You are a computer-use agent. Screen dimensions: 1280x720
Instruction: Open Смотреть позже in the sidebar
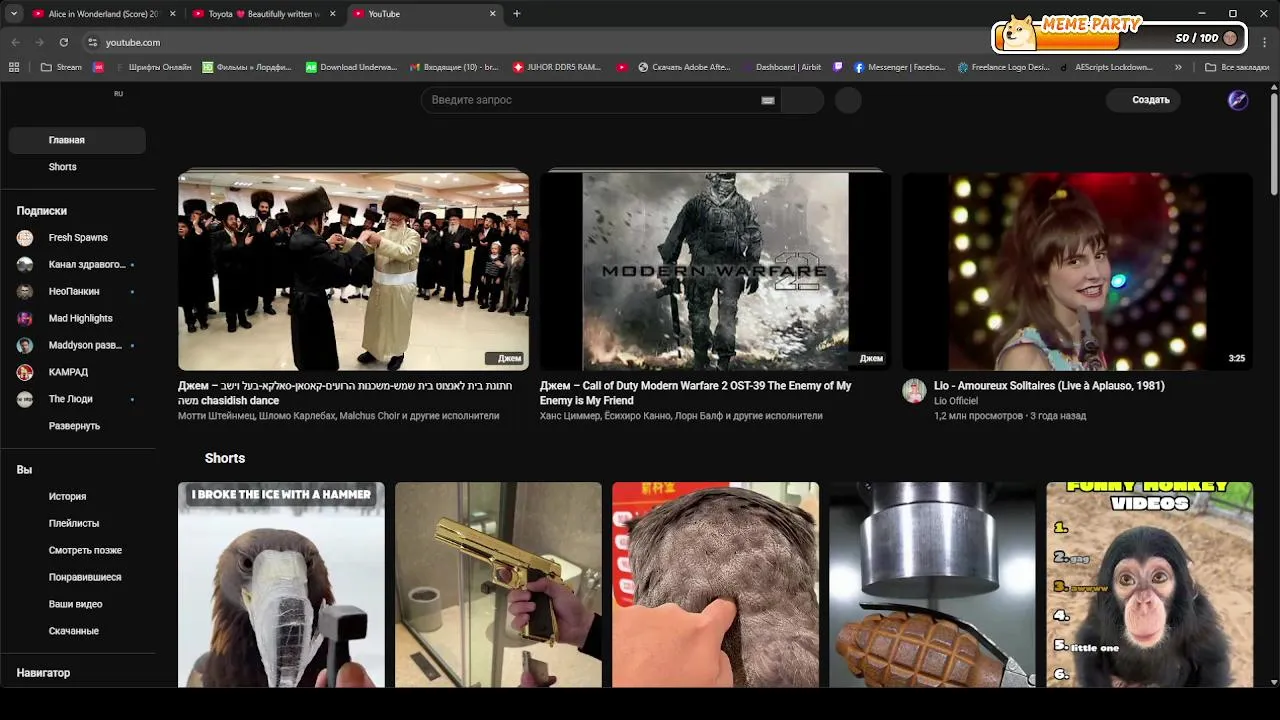pyautogui.click(x=77, y=551)
